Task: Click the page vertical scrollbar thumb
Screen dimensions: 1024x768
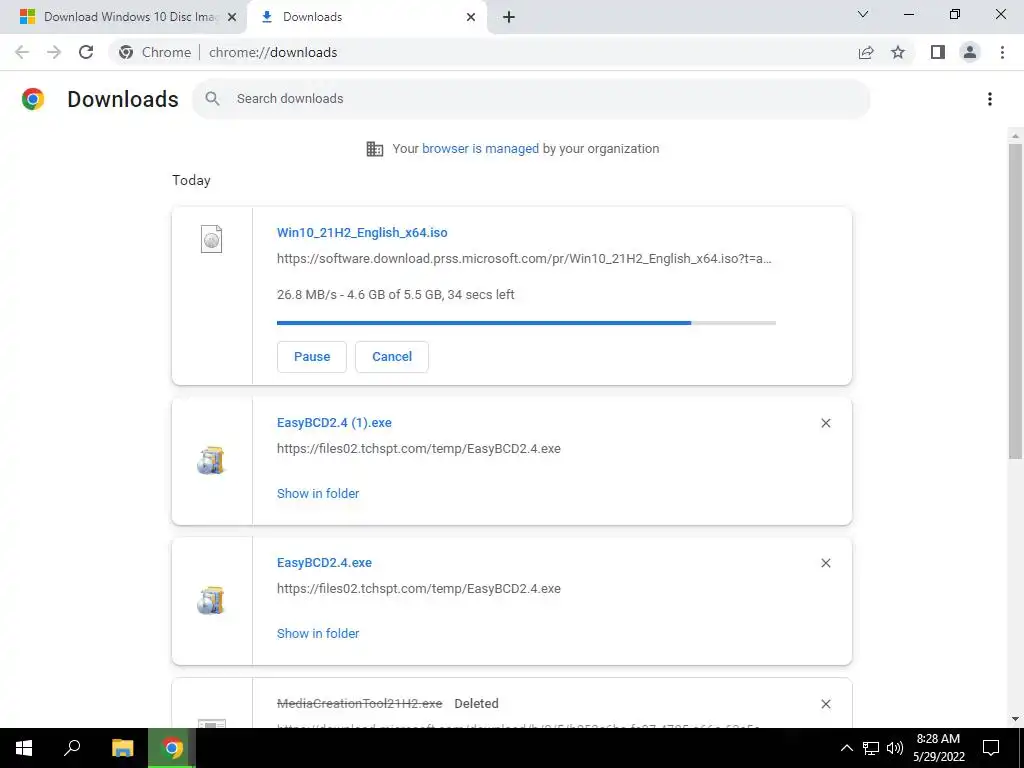Action: (x=1015, y=300)
